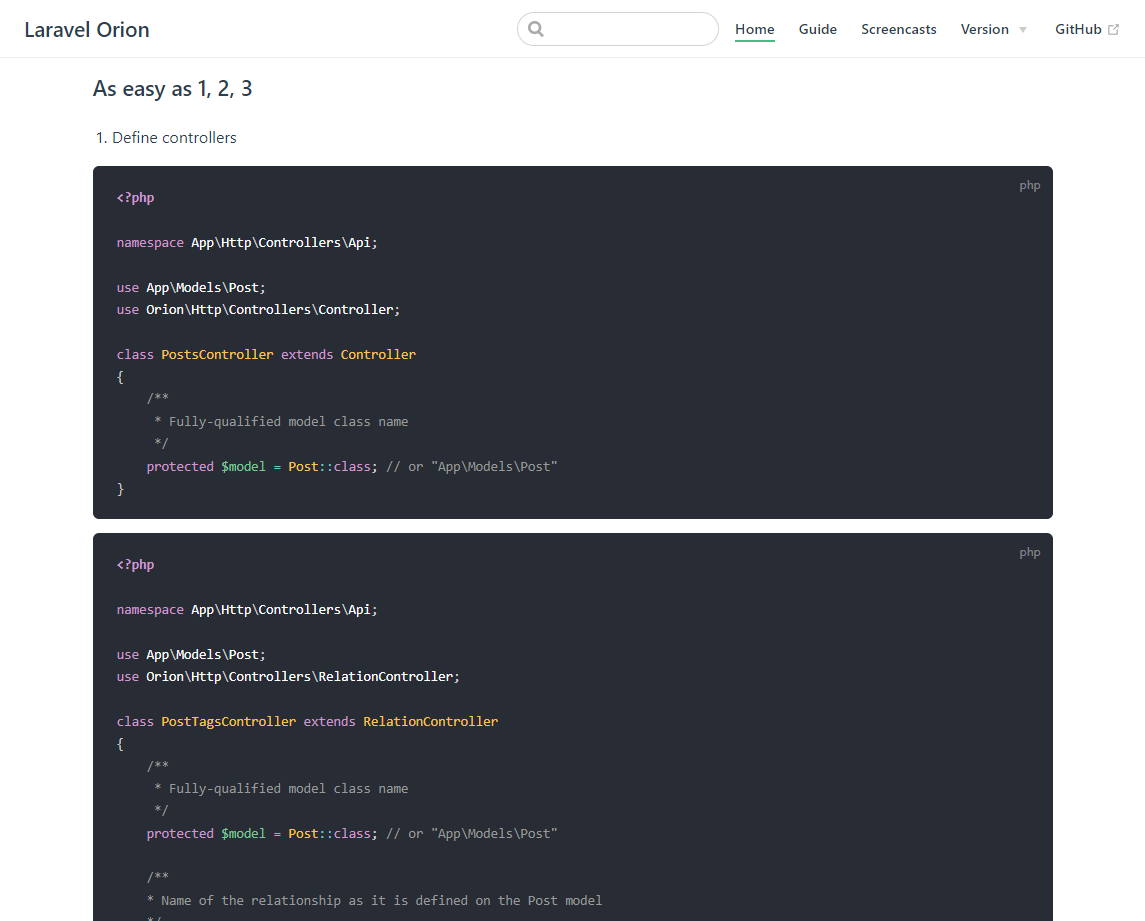Click the PostTagsController class name in code
Screen dimensions: 1145x921
click(x=228, y=721)
